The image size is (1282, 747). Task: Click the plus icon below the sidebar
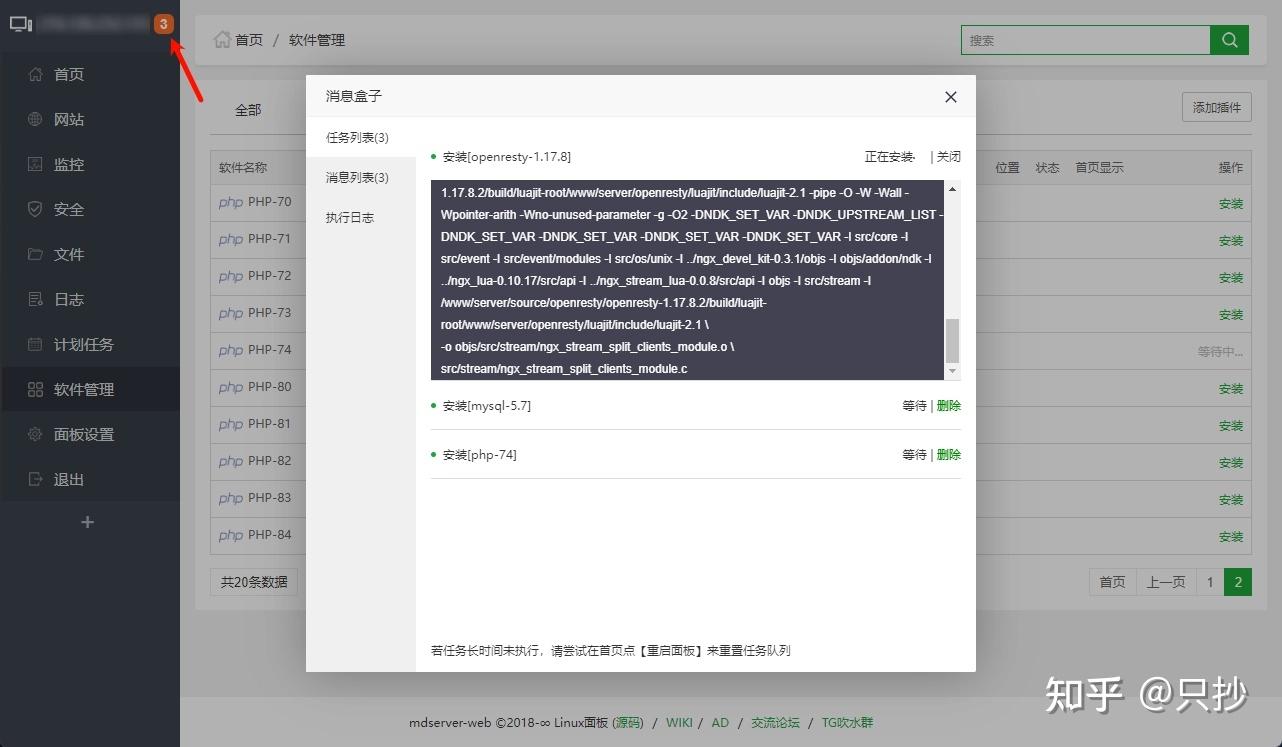tap(87, 521)
